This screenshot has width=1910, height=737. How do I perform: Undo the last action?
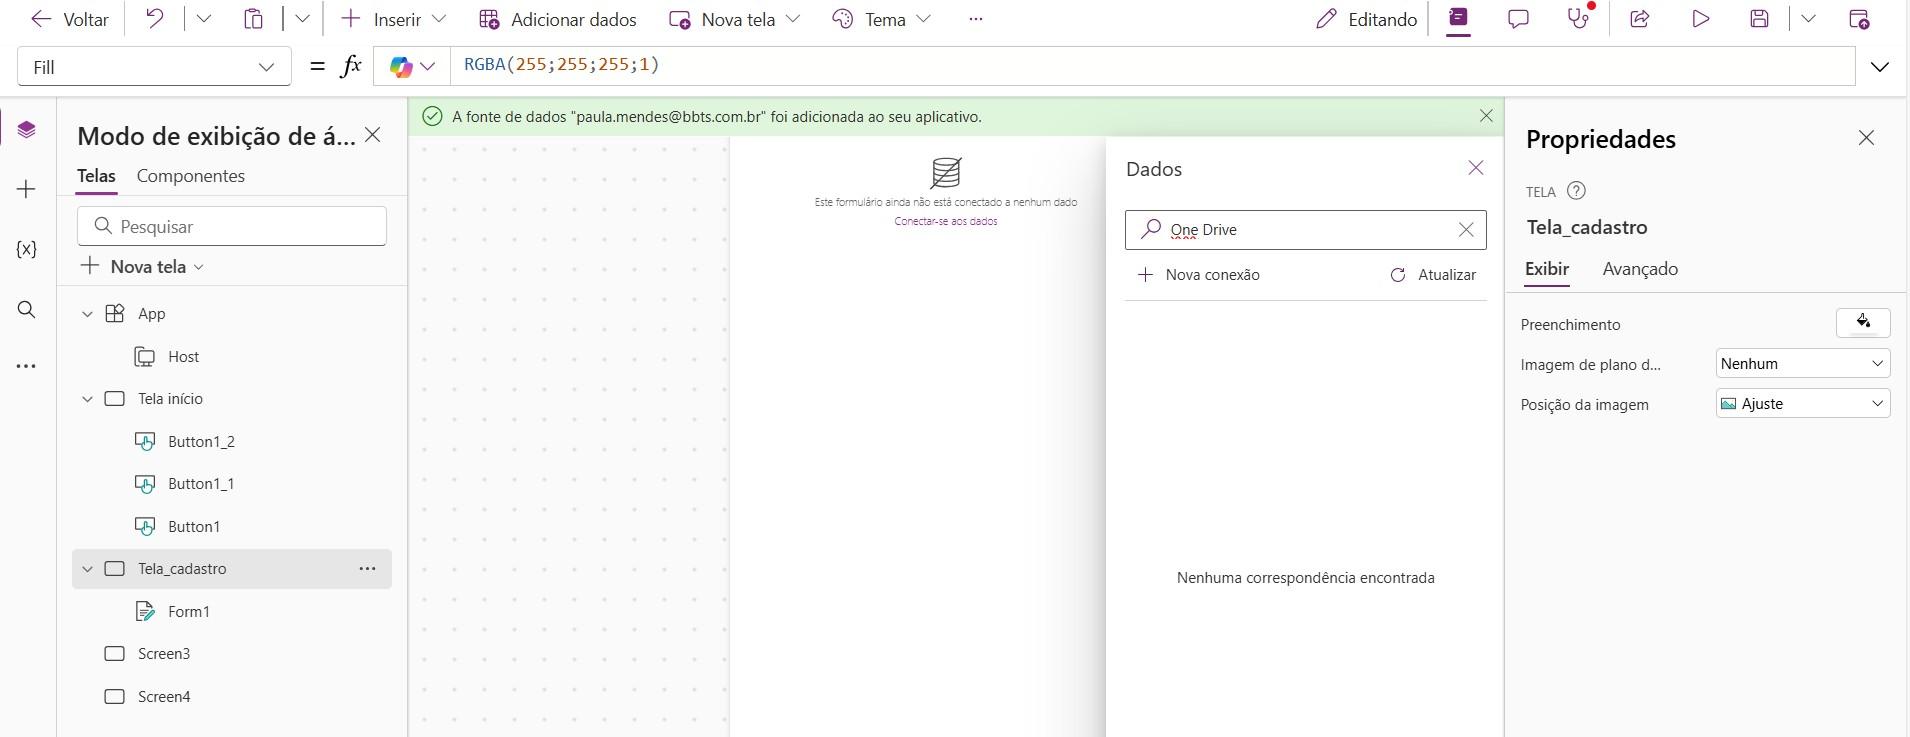pyautogui.click(x=154, y=19)
